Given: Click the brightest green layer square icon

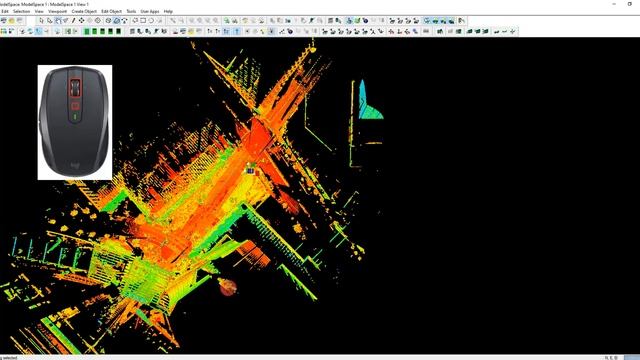Looking at the screenshot, I should click(87, 31).
